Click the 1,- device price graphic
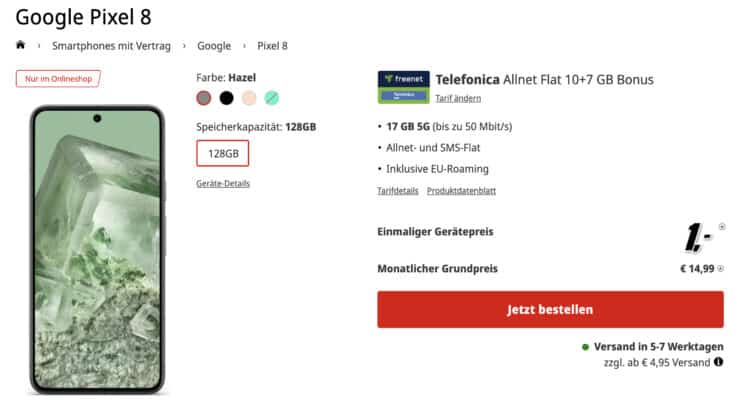 point(698,237)
